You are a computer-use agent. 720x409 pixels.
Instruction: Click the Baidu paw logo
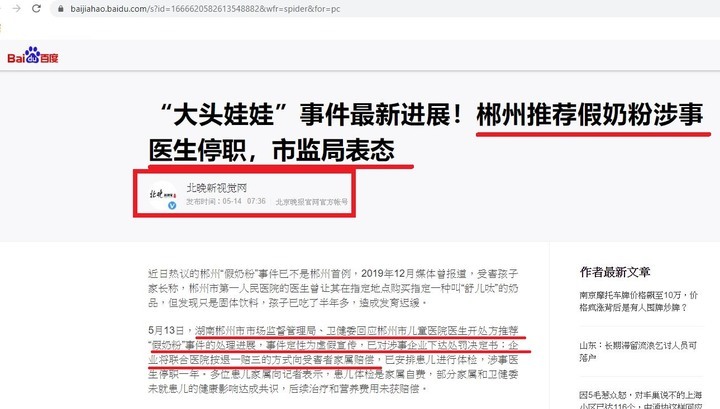[33, 55]
